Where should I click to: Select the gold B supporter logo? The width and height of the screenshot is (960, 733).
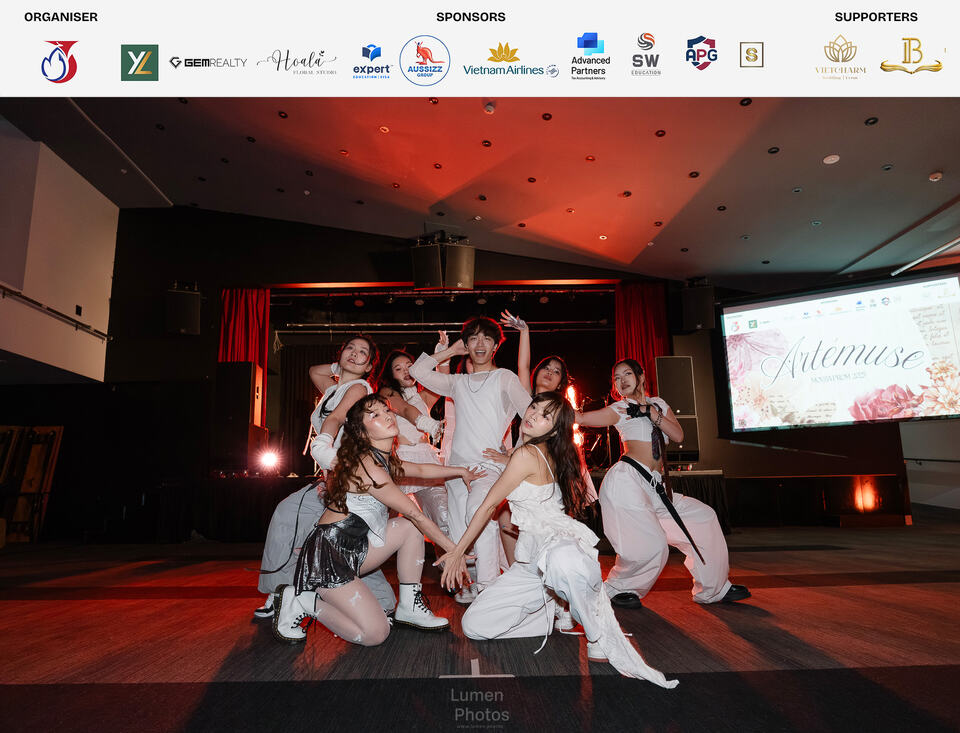(x=911, y=55)
